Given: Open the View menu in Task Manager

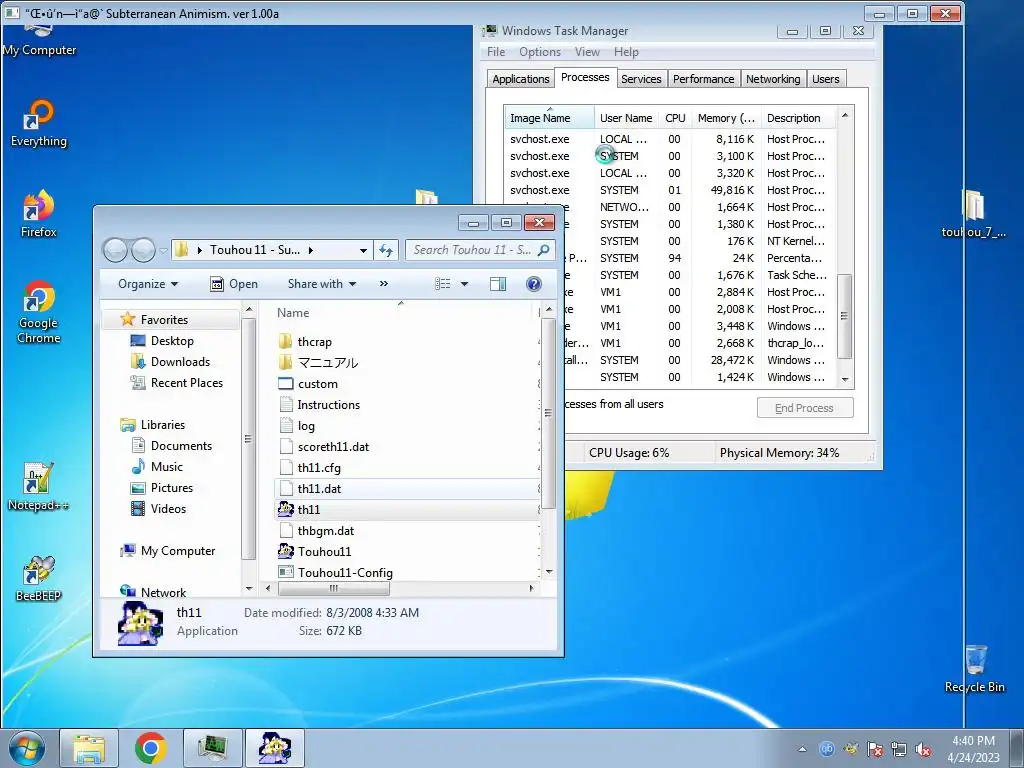Looking at the screenshot, I should click(x=586, y=52).
